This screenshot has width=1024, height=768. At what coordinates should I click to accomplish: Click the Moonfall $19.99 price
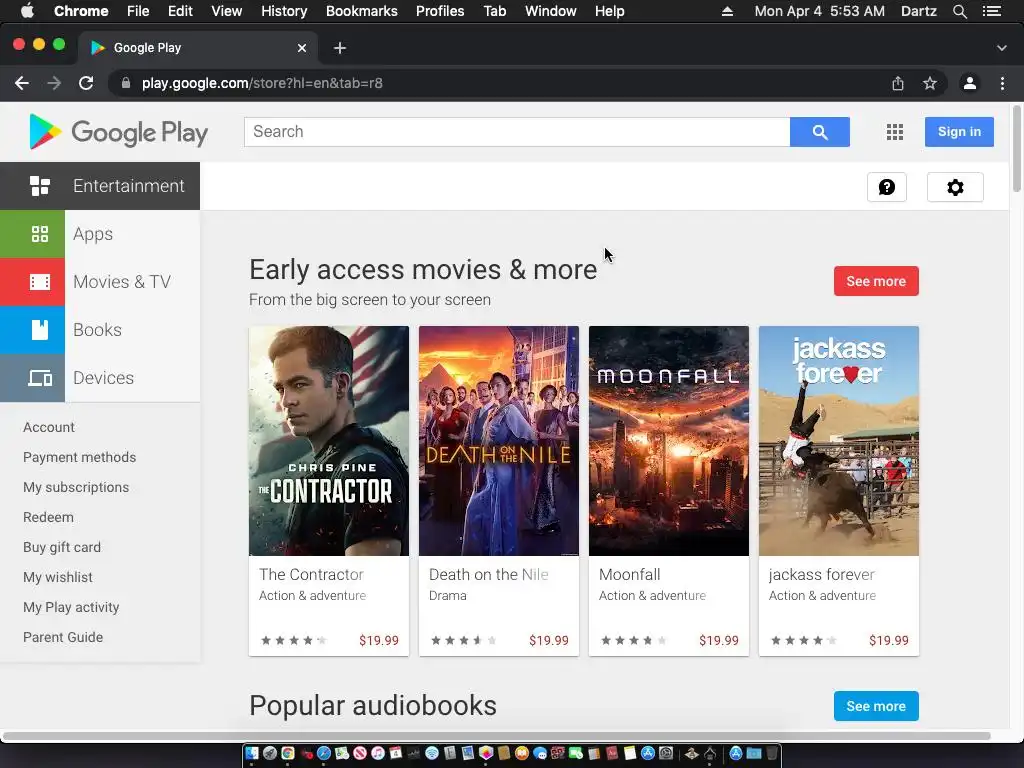click(718, 641)
